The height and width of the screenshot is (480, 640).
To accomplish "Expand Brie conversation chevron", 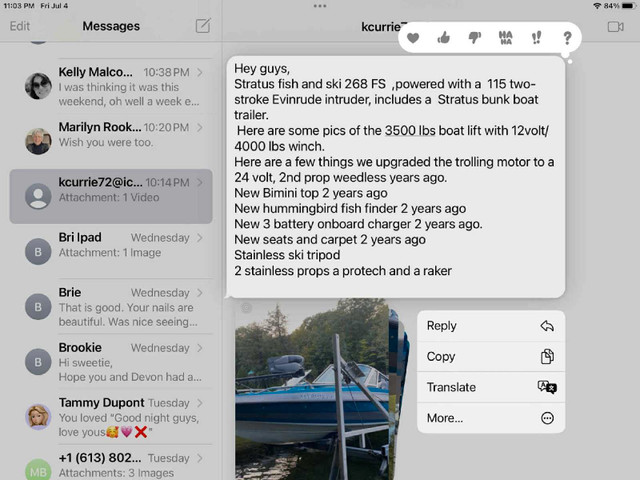I will [x=200, y=293].
